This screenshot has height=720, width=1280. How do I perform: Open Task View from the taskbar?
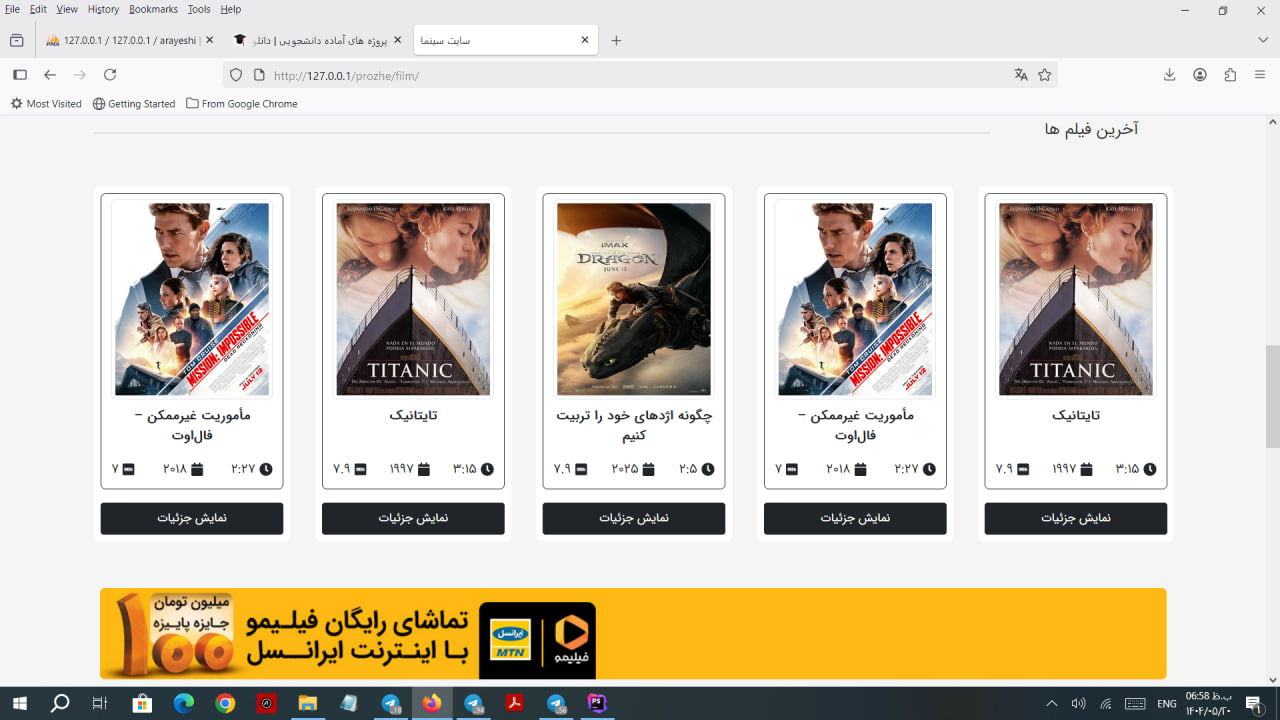100,704
